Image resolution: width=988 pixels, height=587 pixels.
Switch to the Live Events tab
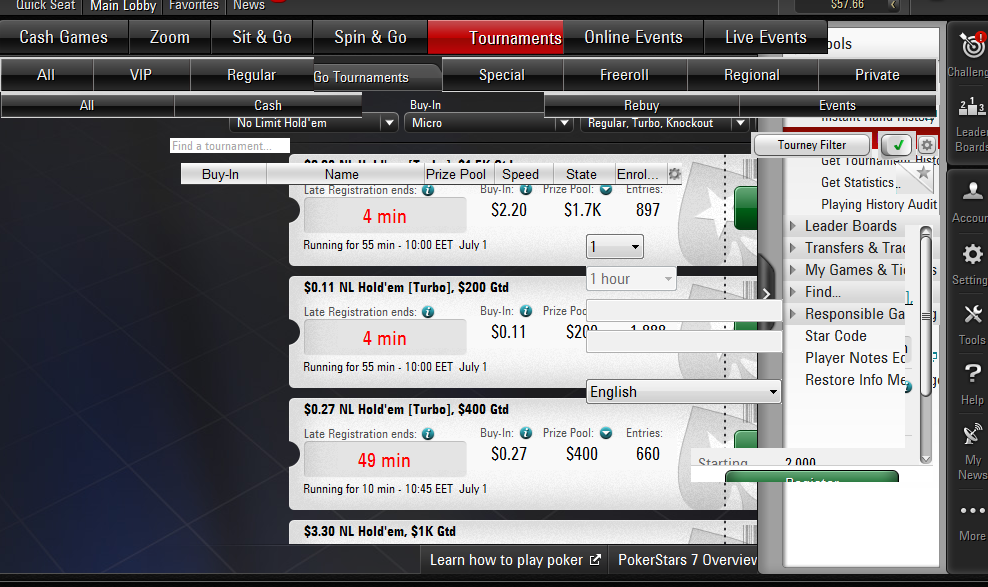[766, 37]
